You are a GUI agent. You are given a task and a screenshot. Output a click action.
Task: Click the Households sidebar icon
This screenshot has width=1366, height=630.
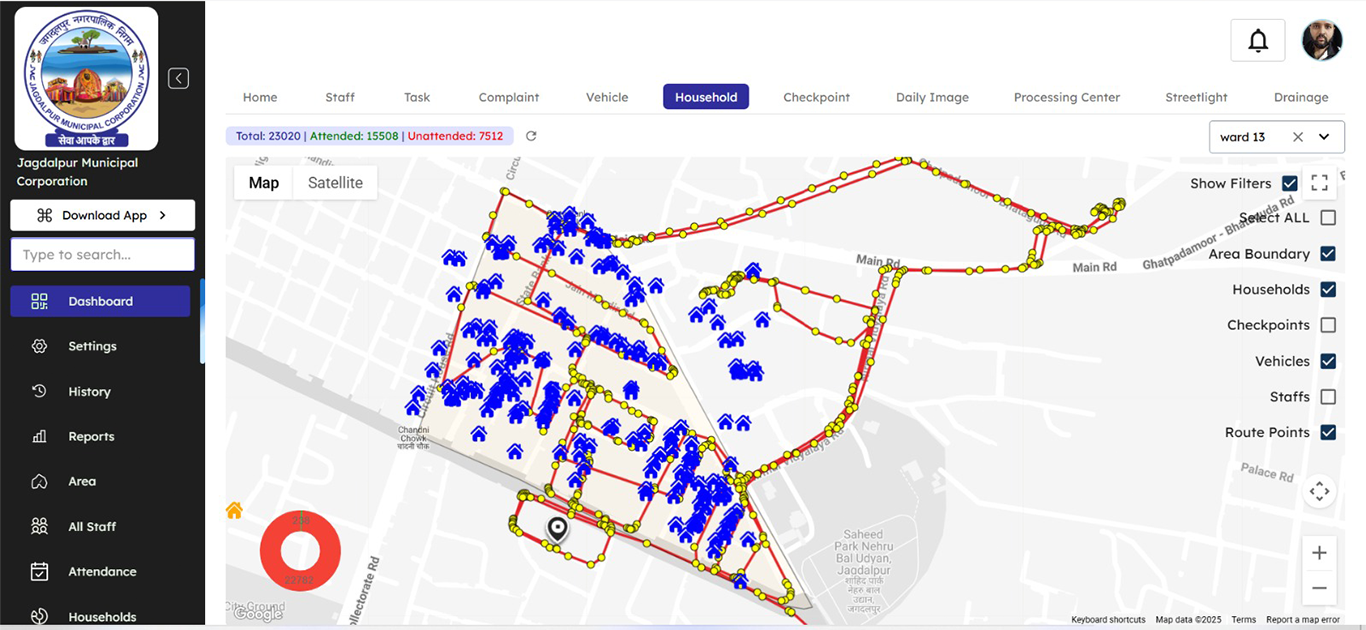pyautogui.click(x=39, y=616)
